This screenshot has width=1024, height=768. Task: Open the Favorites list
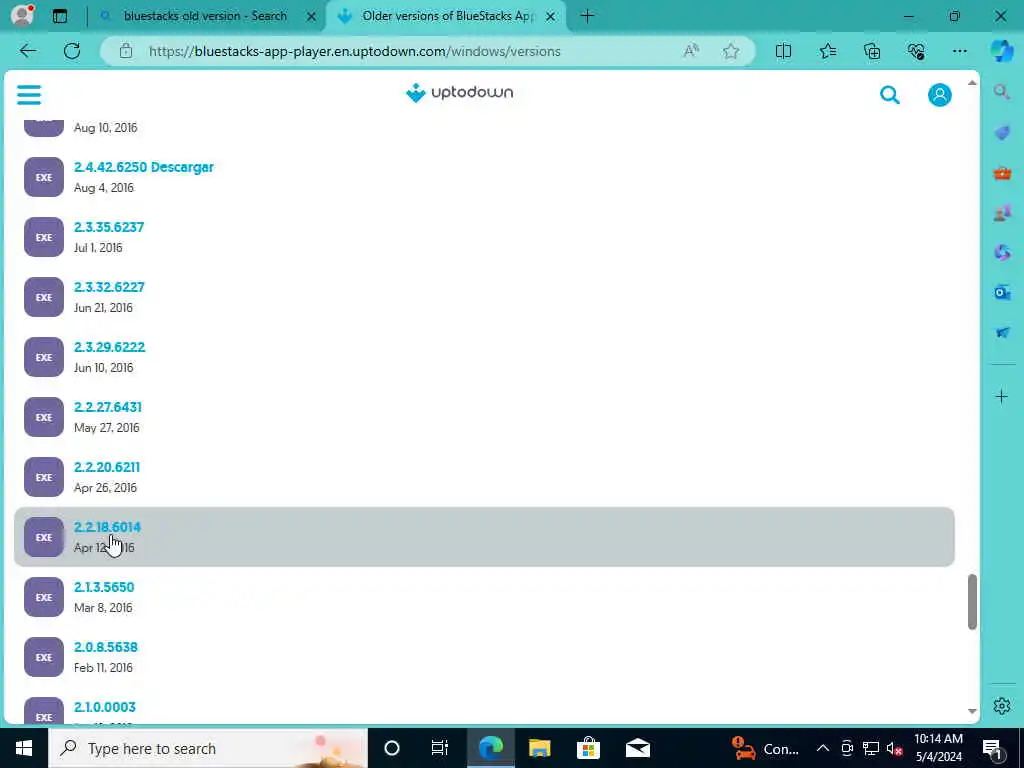827,51
